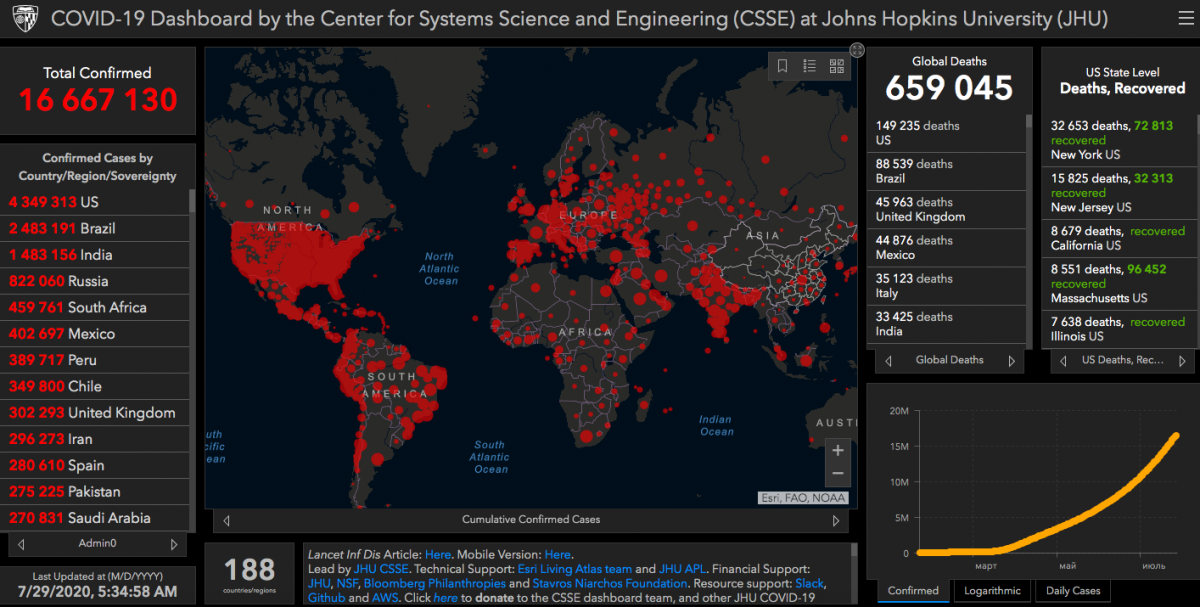The height and width of the screenshot is (607, 1200).
Task: Select California US state entry
Action: point(1120,238)
